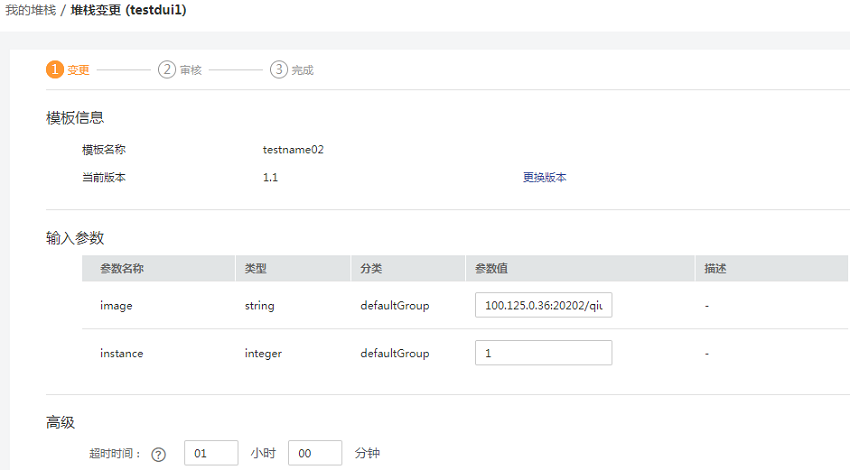Click the string type cell
Image resolution: width=850 pixels, height=470 pixels.
(259, 306)
